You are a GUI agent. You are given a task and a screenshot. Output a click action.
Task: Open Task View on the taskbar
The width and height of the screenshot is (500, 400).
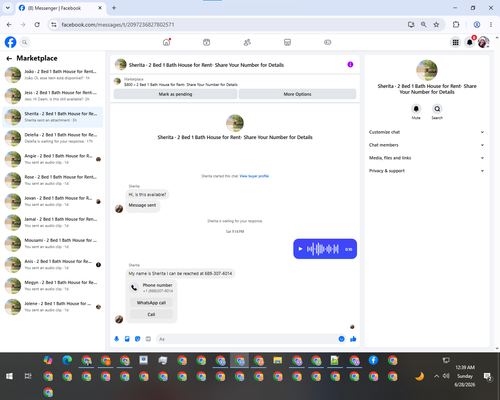(28, 376)
